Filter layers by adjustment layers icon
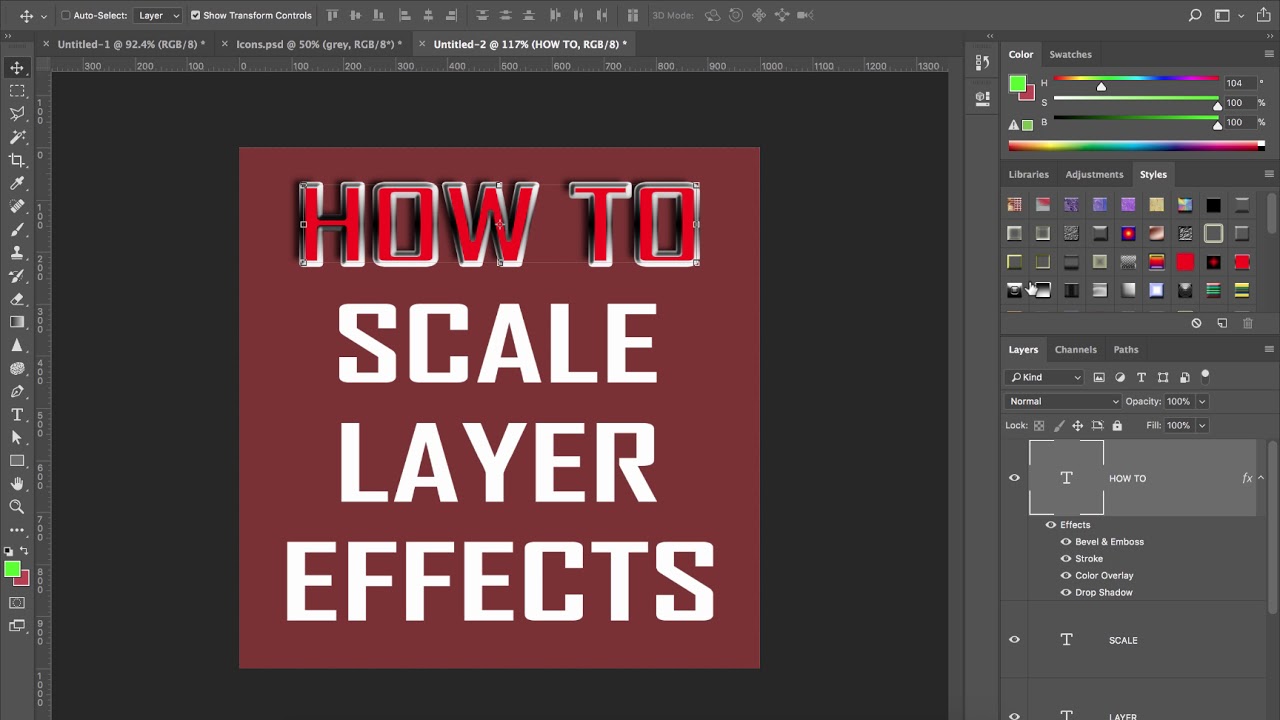Screen dimensions: 1280x720 [x=1120, y=377]
